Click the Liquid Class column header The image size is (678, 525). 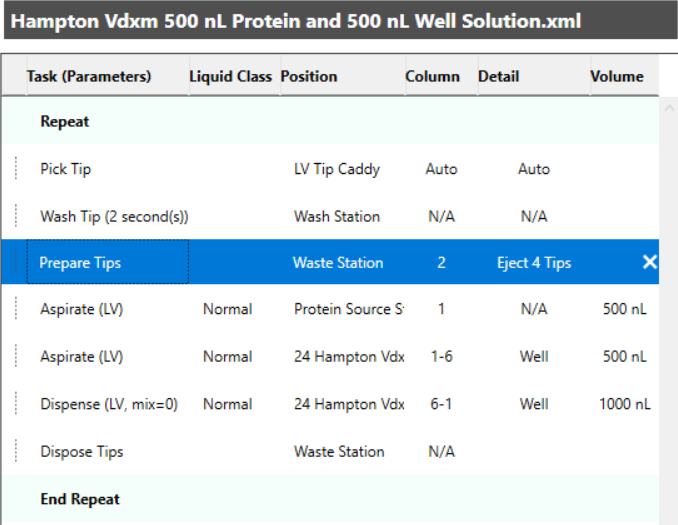(x=230, y=76)
